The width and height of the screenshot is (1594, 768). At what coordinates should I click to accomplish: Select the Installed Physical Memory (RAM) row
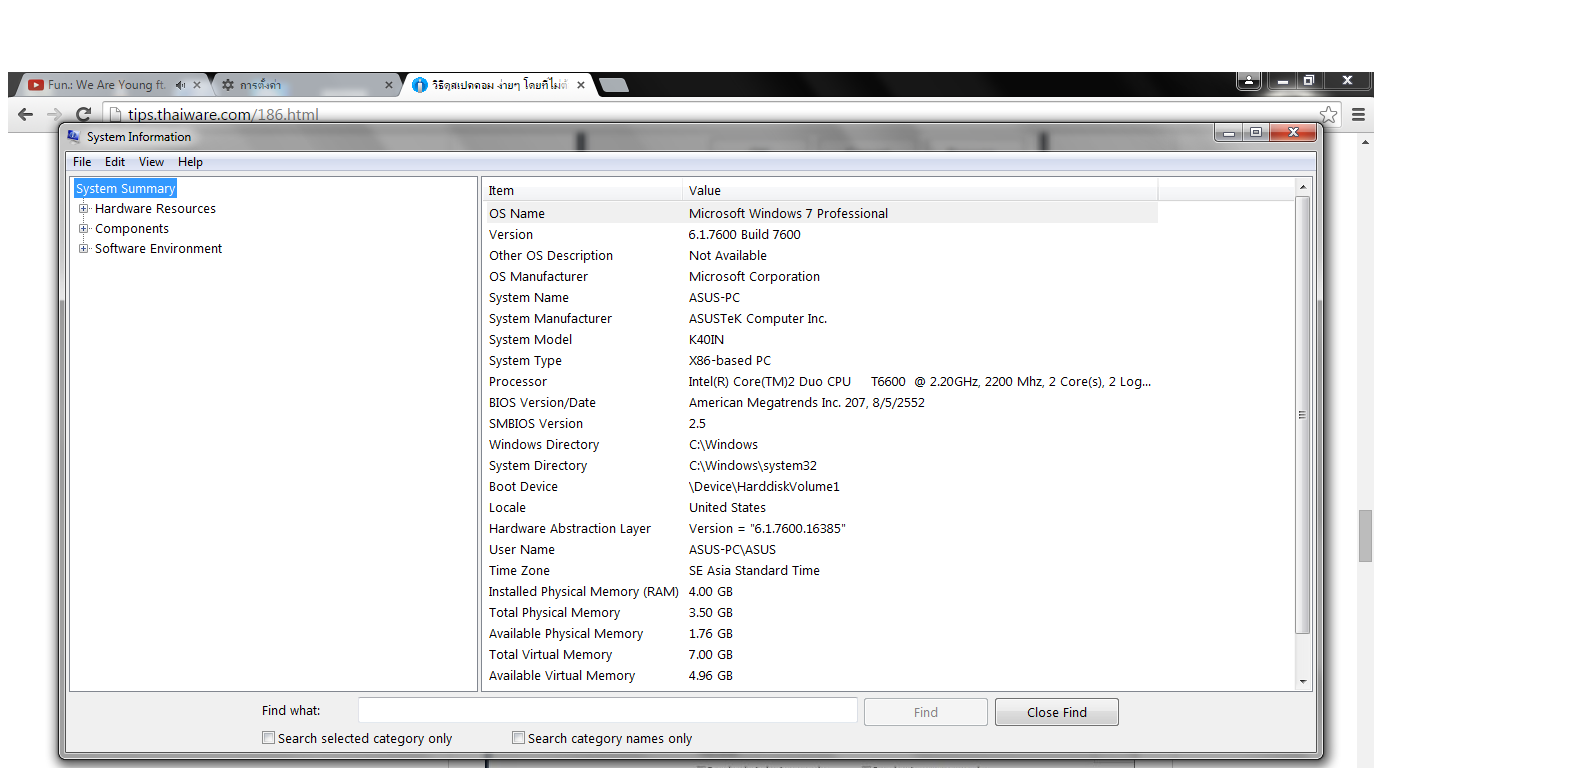pos(820,591)
